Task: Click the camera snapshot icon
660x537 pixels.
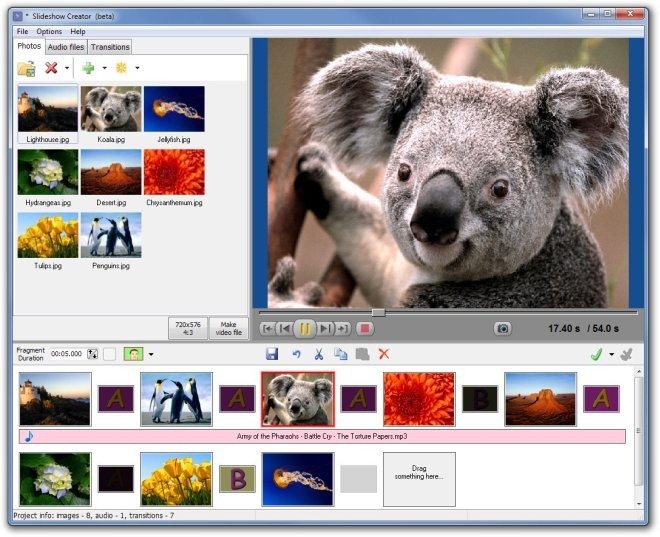Action: pos(503,328)
